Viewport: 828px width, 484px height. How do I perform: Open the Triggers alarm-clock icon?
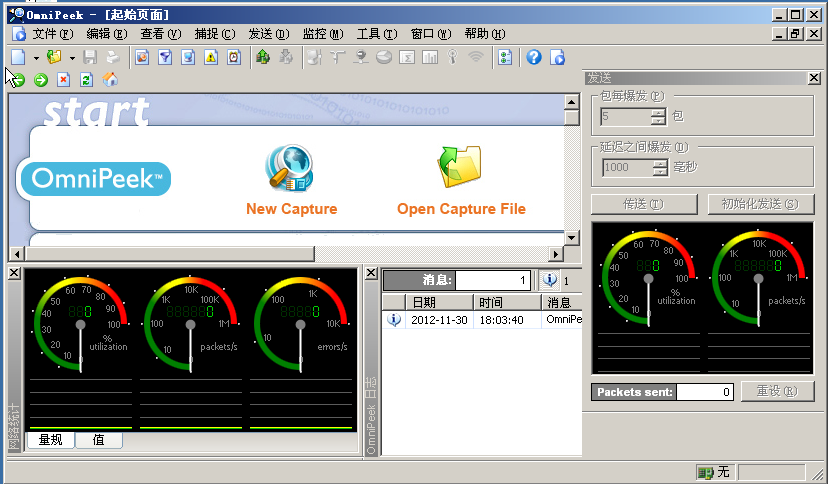(x=234, y=57)
